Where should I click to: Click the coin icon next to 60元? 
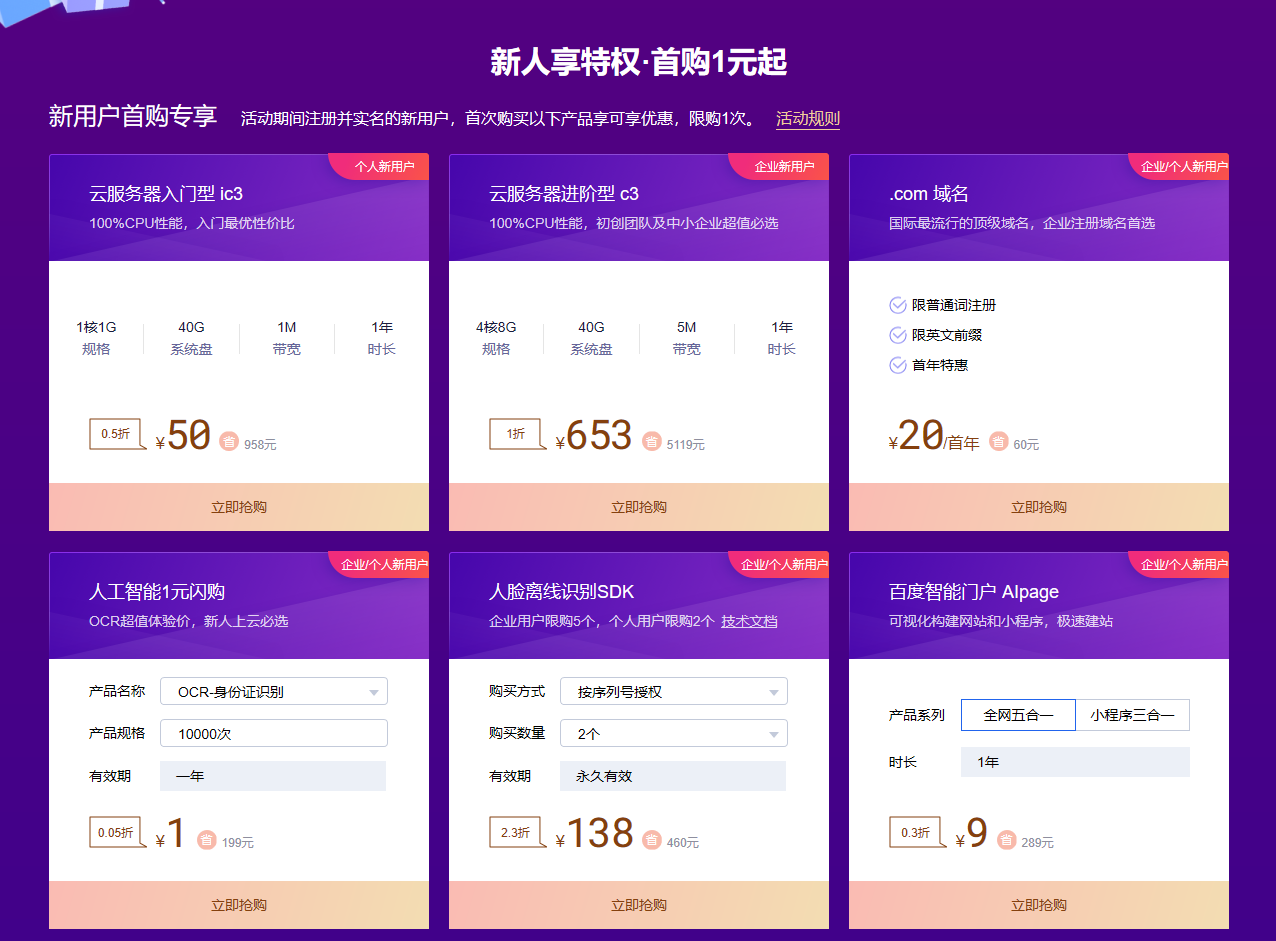pos(998,441)
